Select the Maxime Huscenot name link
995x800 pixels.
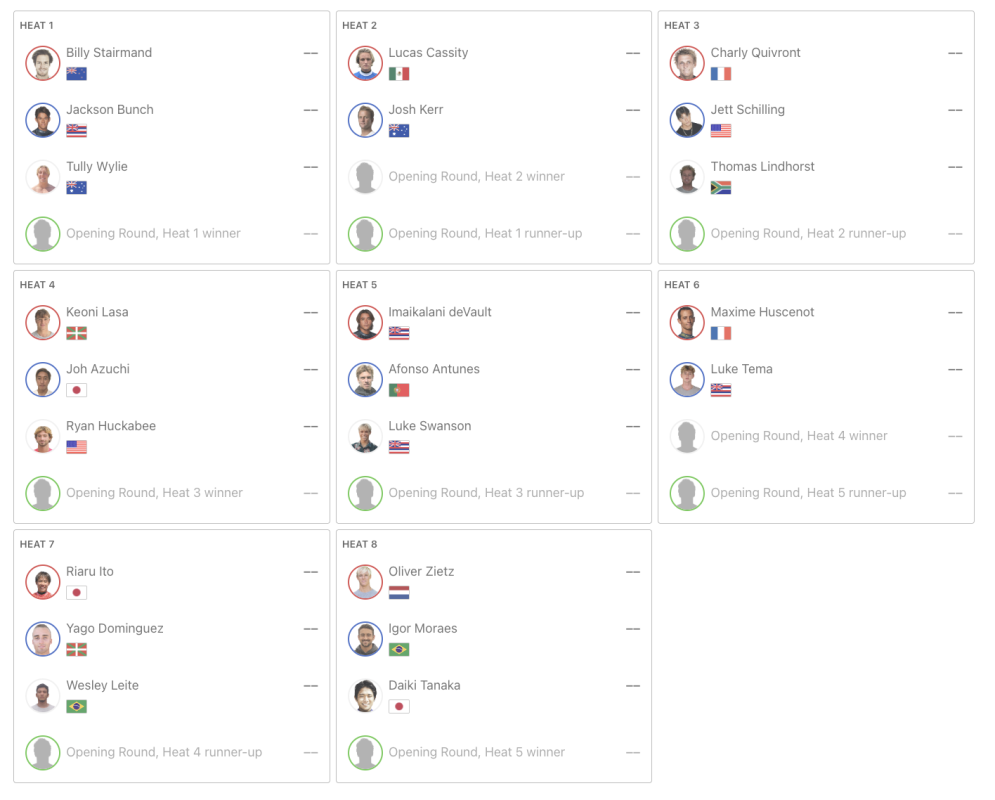pos(762,312)
